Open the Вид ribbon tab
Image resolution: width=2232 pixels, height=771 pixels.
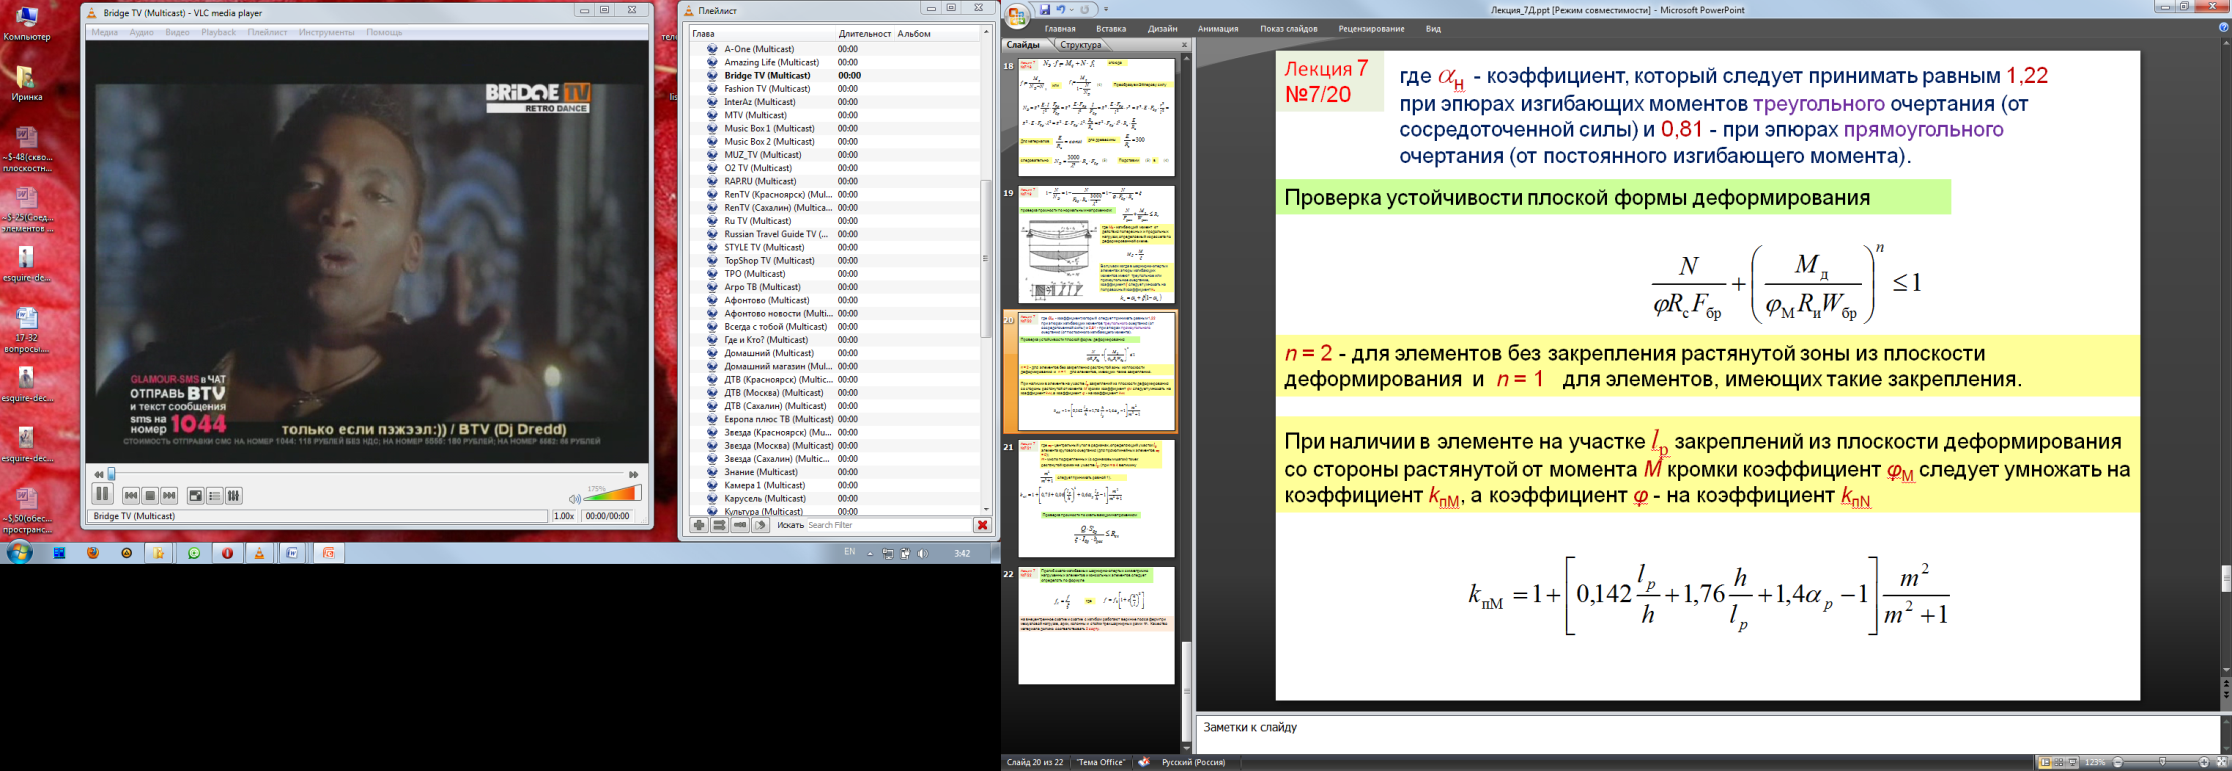1433,29
